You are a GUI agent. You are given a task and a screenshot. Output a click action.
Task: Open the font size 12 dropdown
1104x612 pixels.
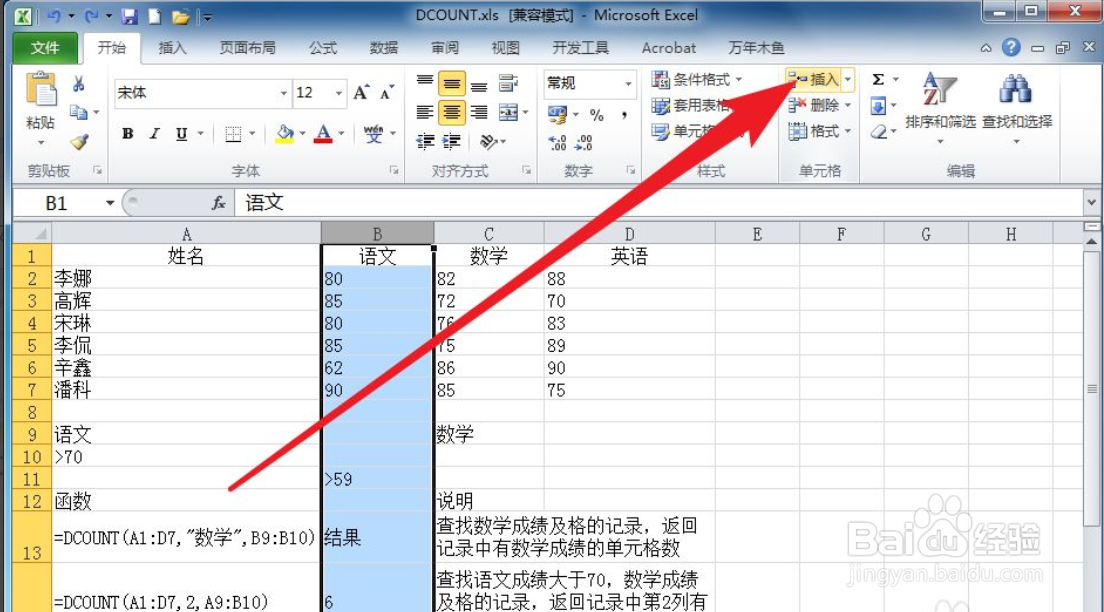point(337,92)
